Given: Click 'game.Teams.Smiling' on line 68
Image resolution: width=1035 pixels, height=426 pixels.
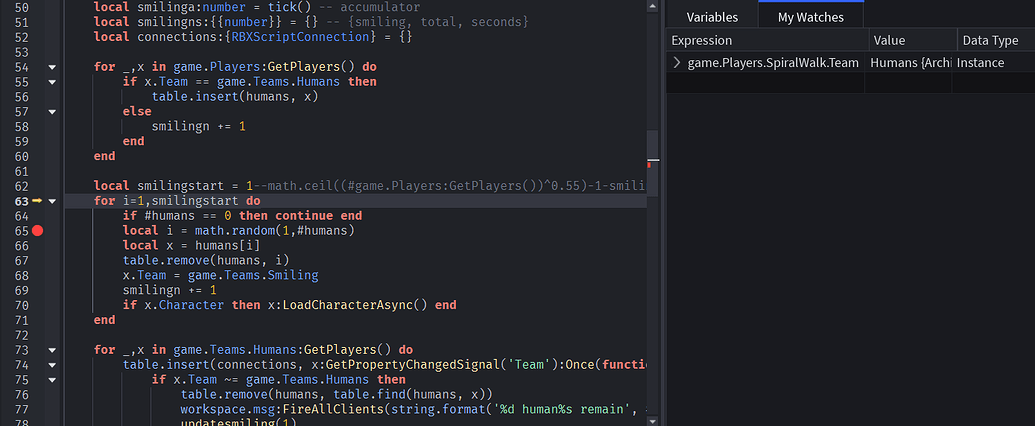Looking at the screenshot, I should 253,275.
